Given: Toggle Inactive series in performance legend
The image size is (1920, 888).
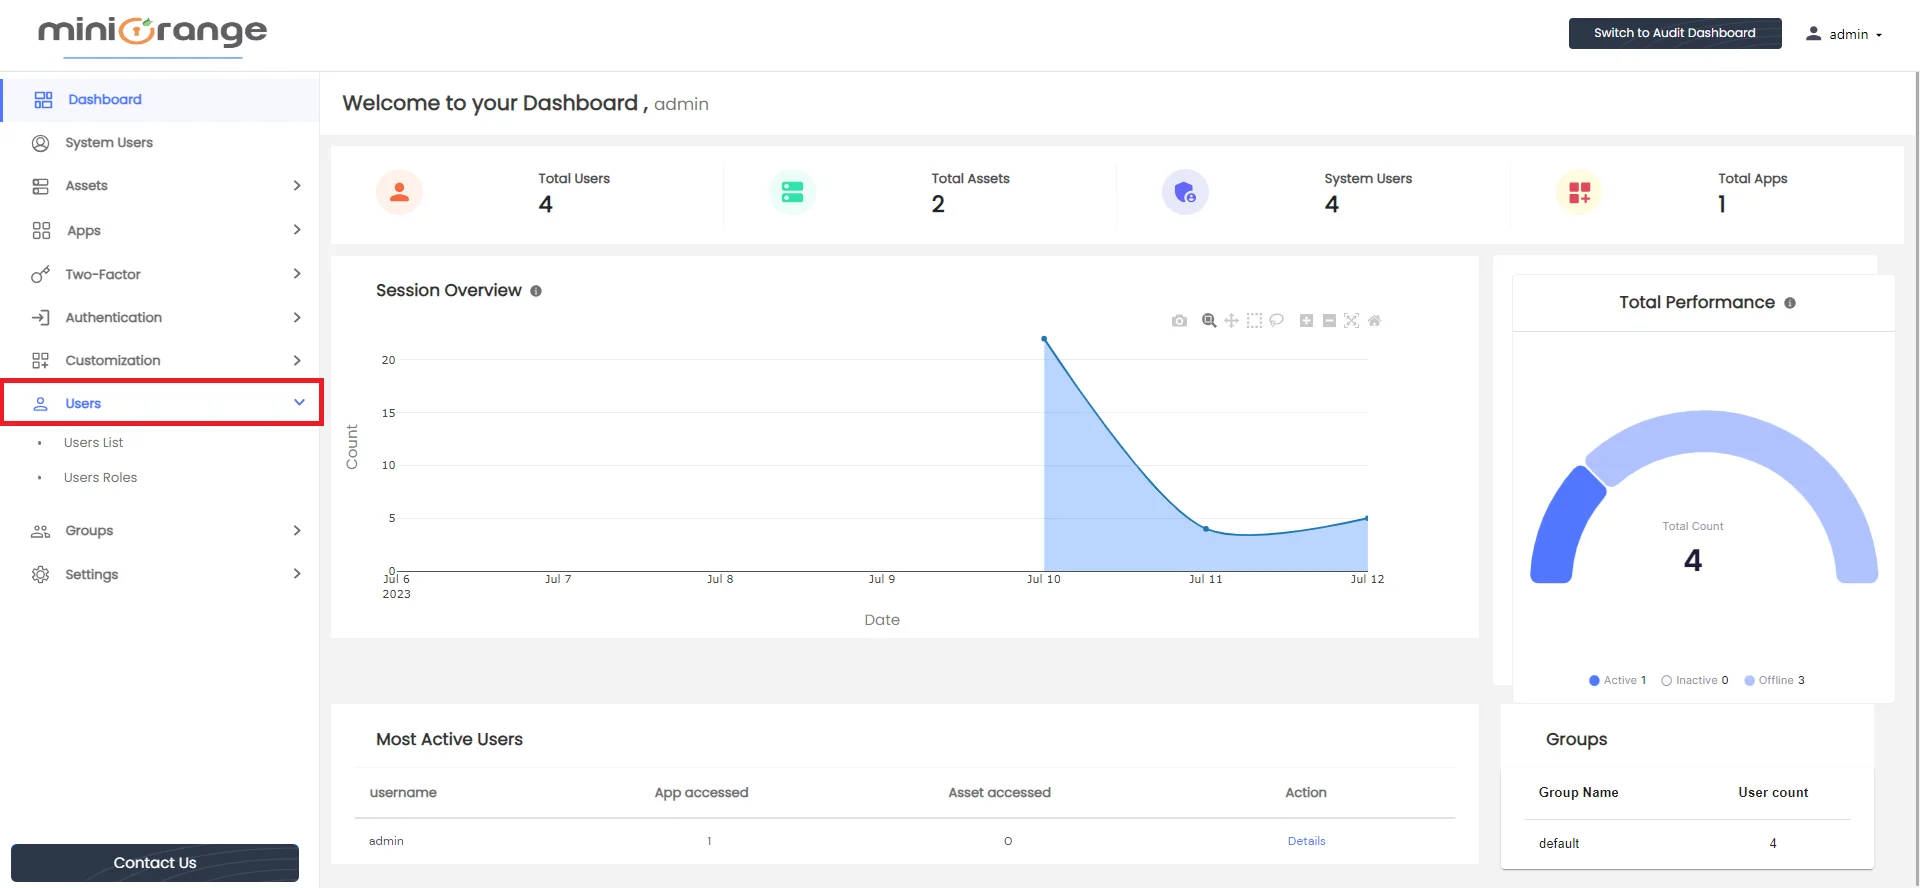Looking at the screenshot, I should pyautogui.click(x=1695, y=680).
